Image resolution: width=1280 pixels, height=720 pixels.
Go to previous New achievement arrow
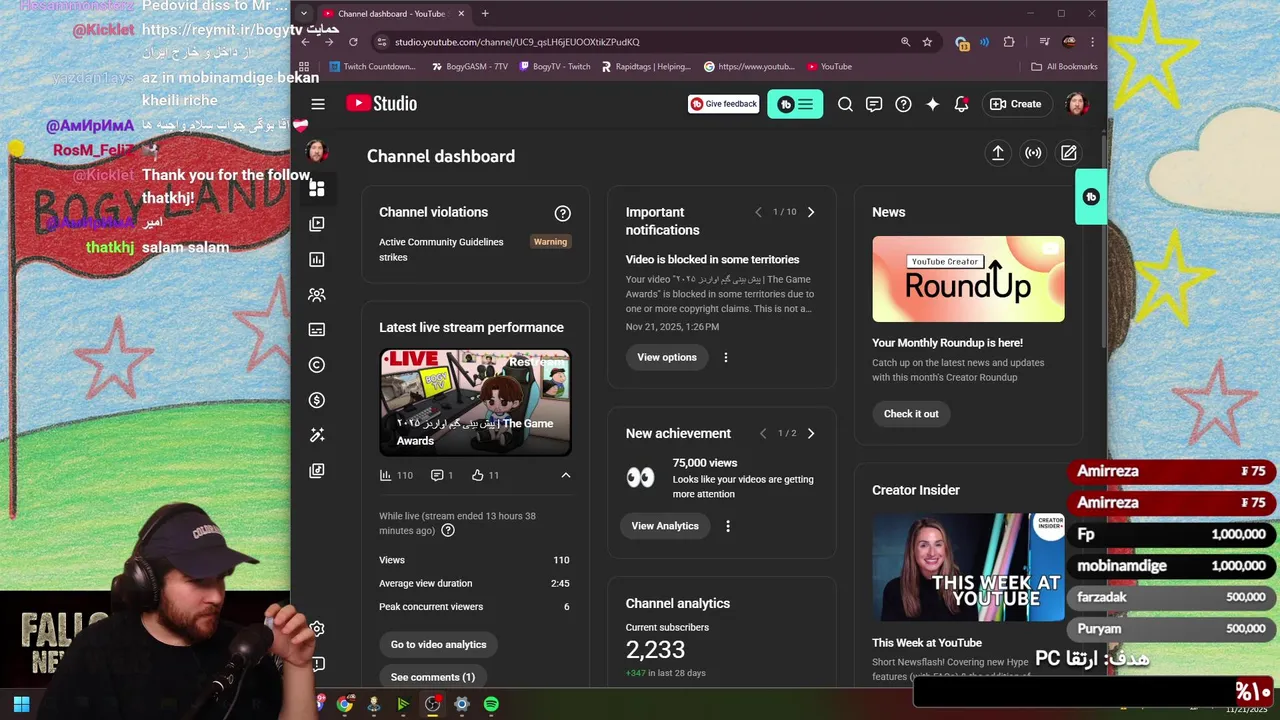(763, 433)
